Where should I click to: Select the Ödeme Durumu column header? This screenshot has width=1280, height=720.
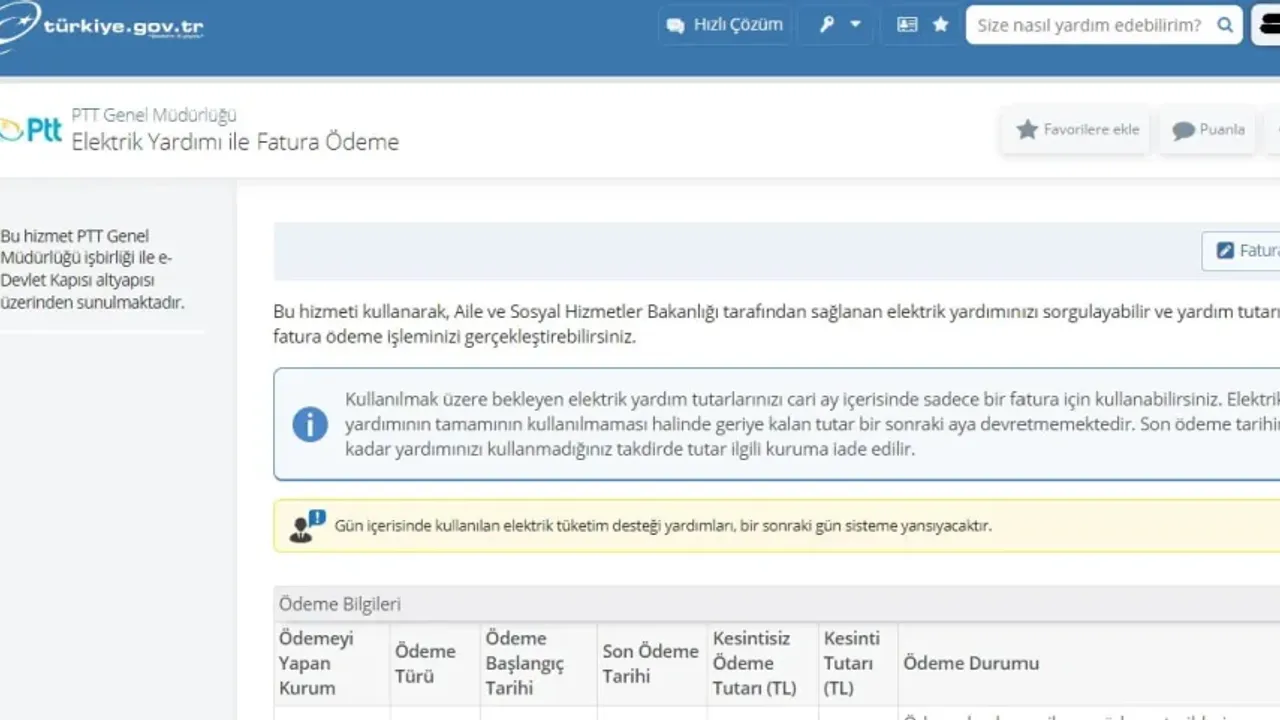971,663
